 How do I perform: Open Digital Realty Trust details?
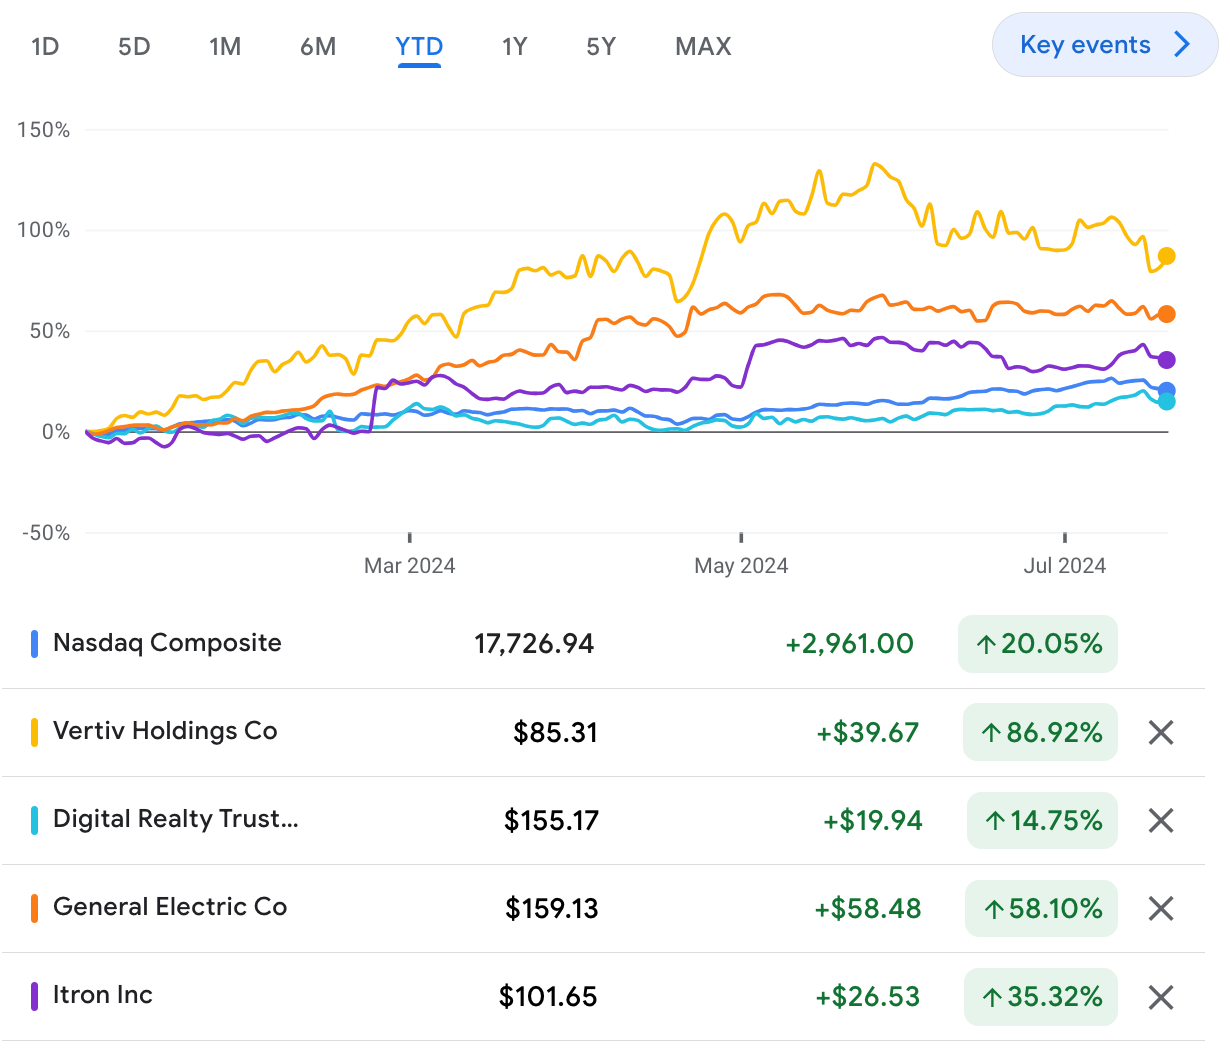click(x=603, y=820)
